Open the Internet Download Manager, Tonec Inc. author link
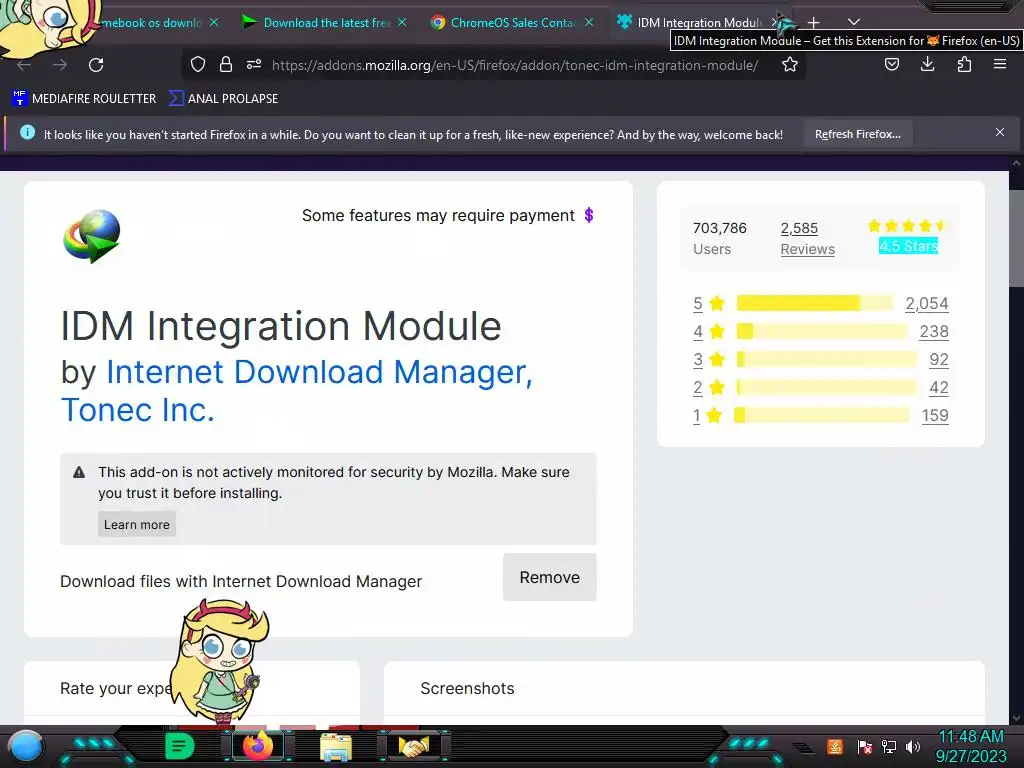1024x768 pixels. point(297,391)
